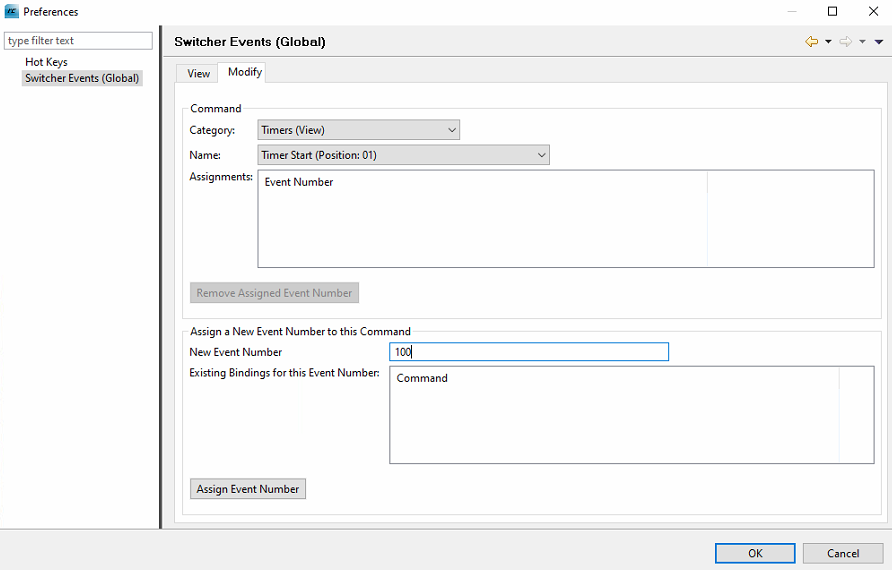892x570 pixels.
Task: Switch to the View tab
Action: coord(198,73)
